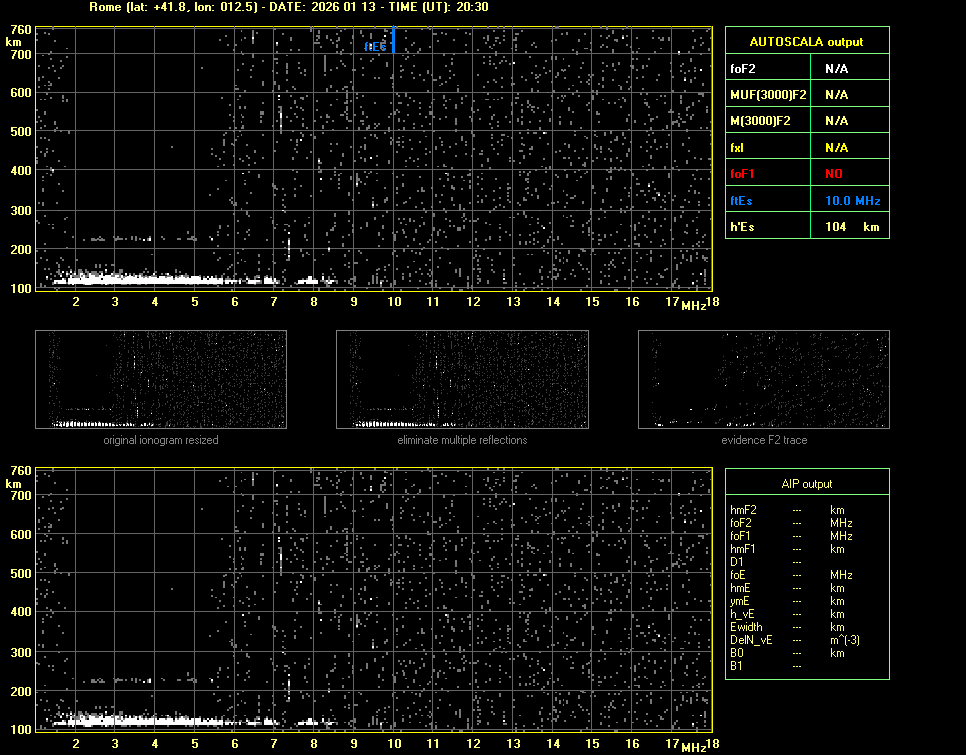This screenshot has width=966, height=755.
Task: Click the 'original ionogram resized' thumbnail
Action: click(161, 379)
